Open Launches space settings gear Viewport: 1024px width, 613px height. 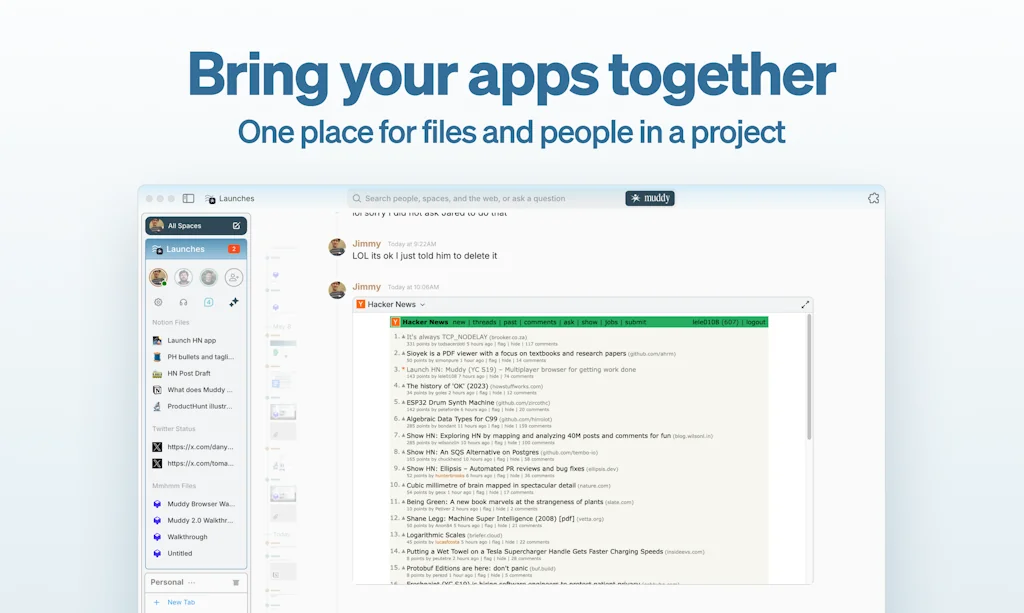158,302
